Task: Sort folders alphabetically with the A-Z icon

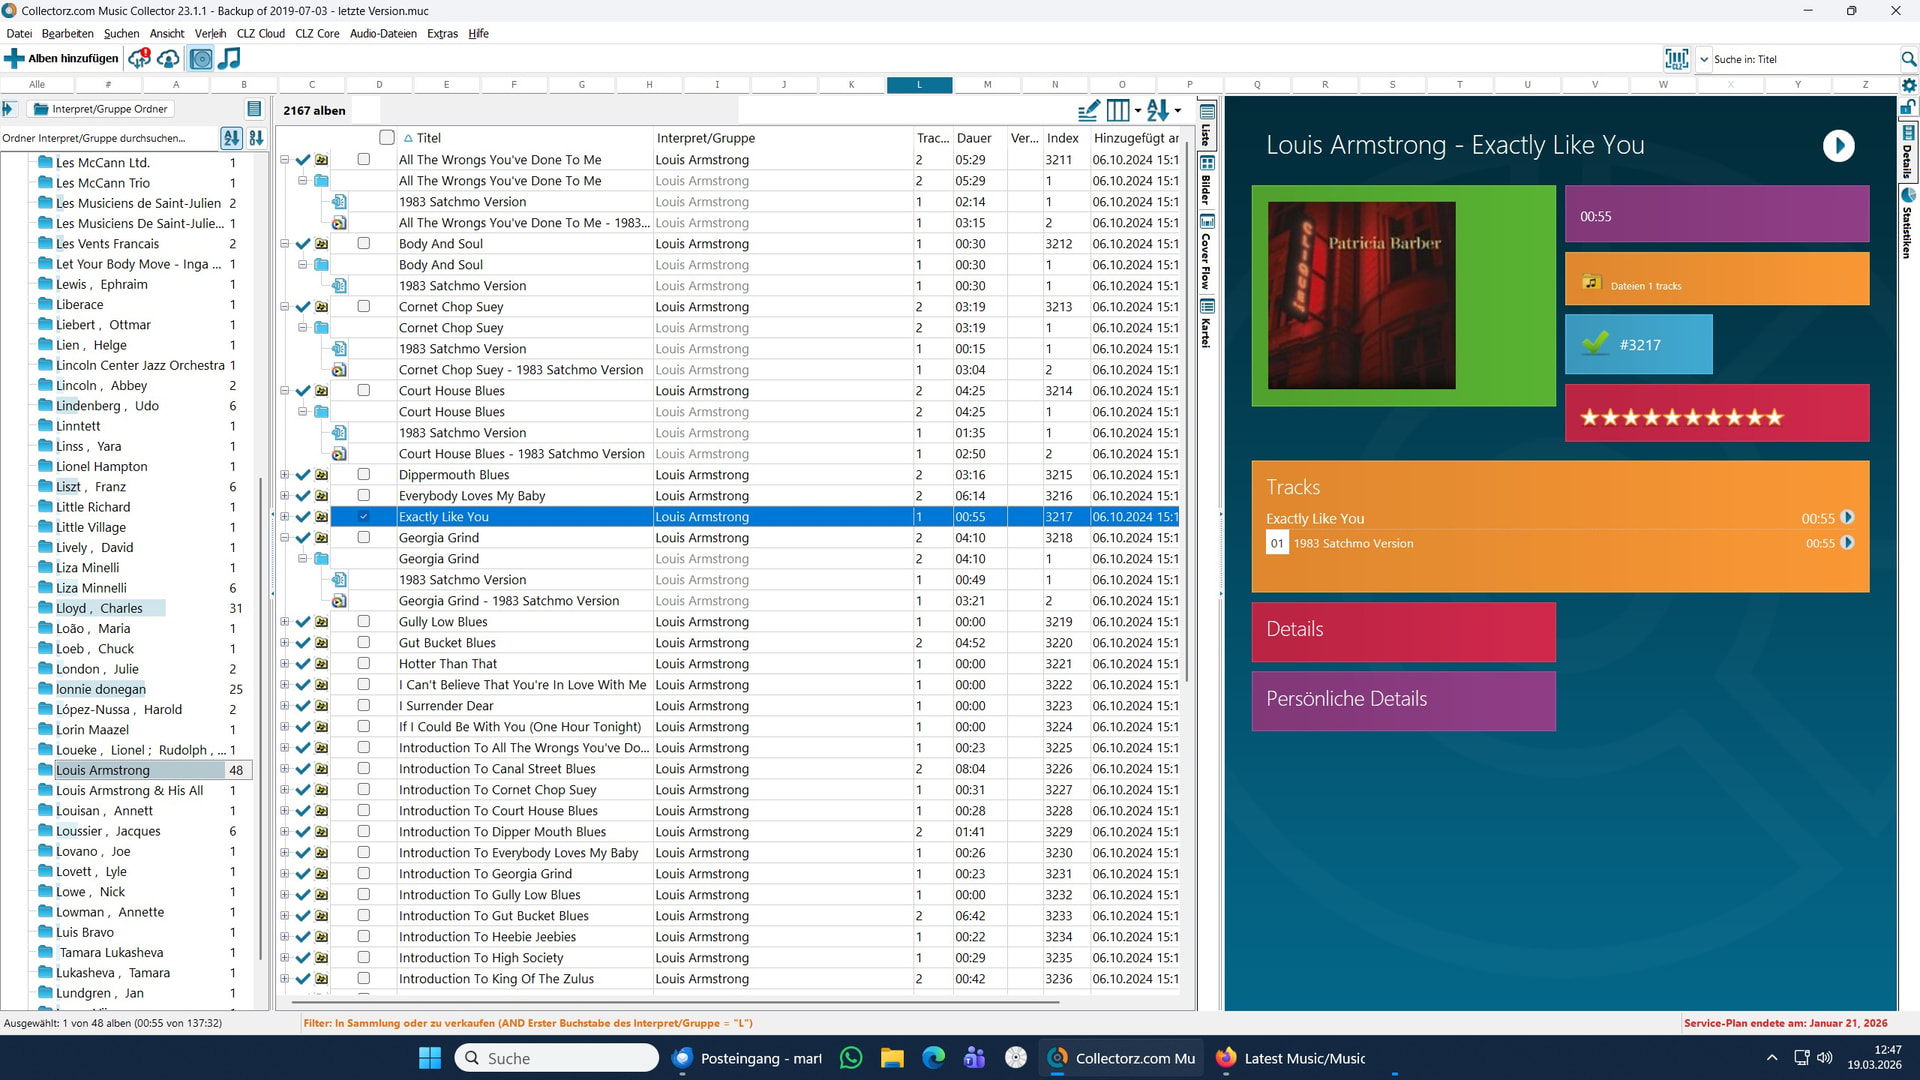Action: pos(232,138)
